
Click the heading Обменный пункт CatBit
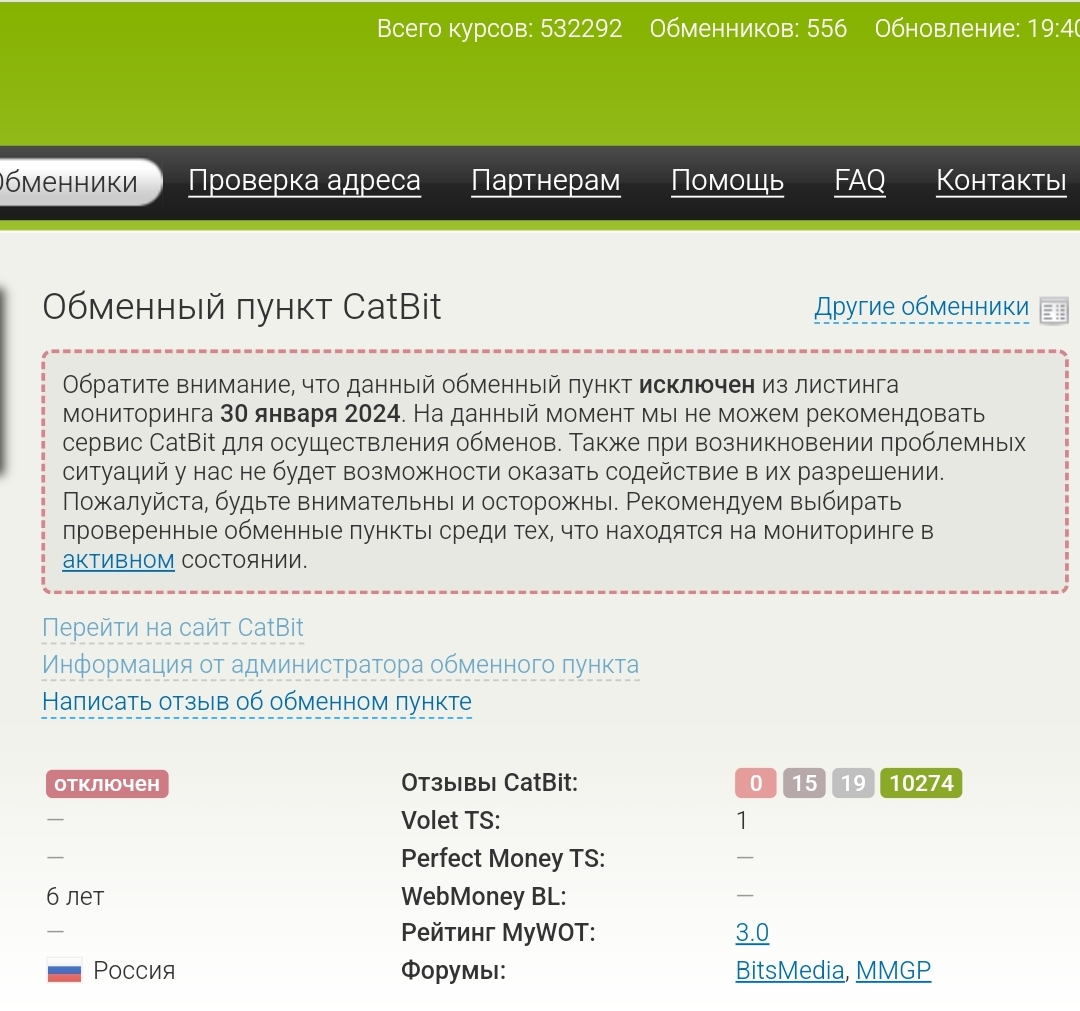point(242,306)
